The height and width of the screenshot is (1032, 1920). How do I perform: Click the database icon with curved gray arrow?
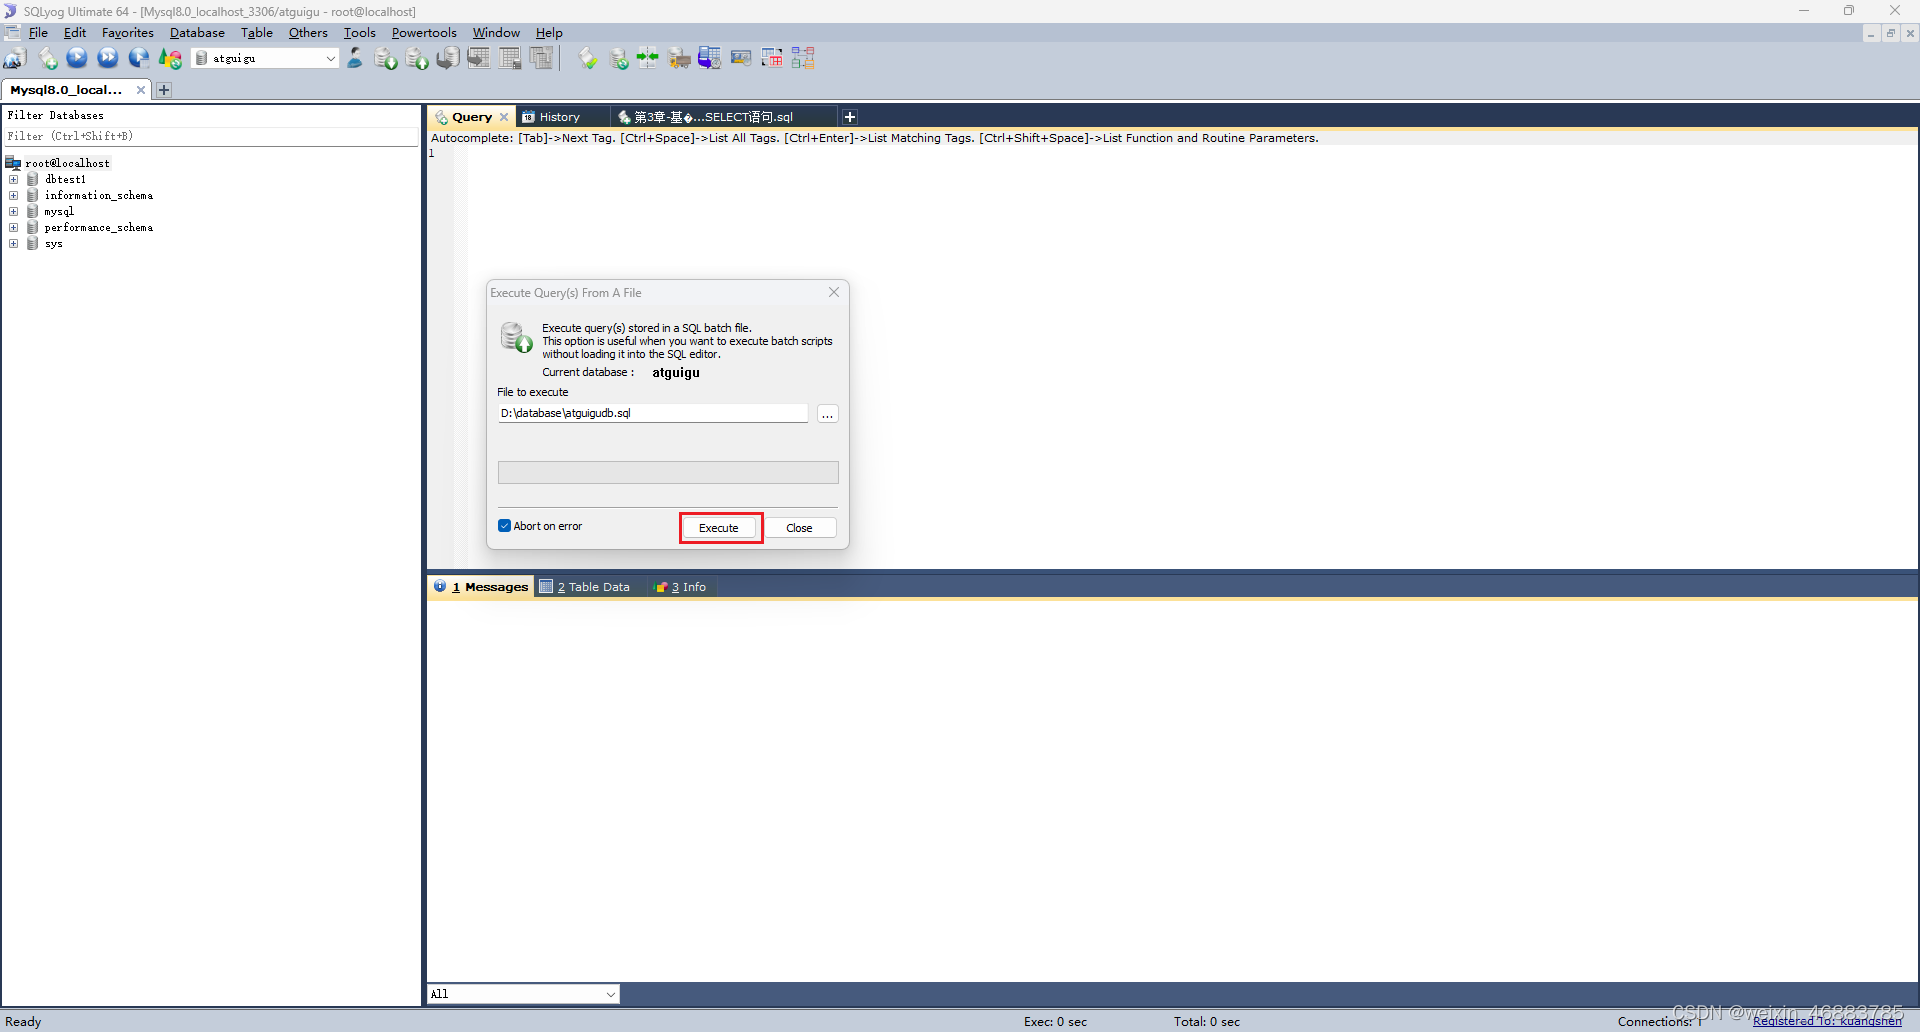pos(448,58)
